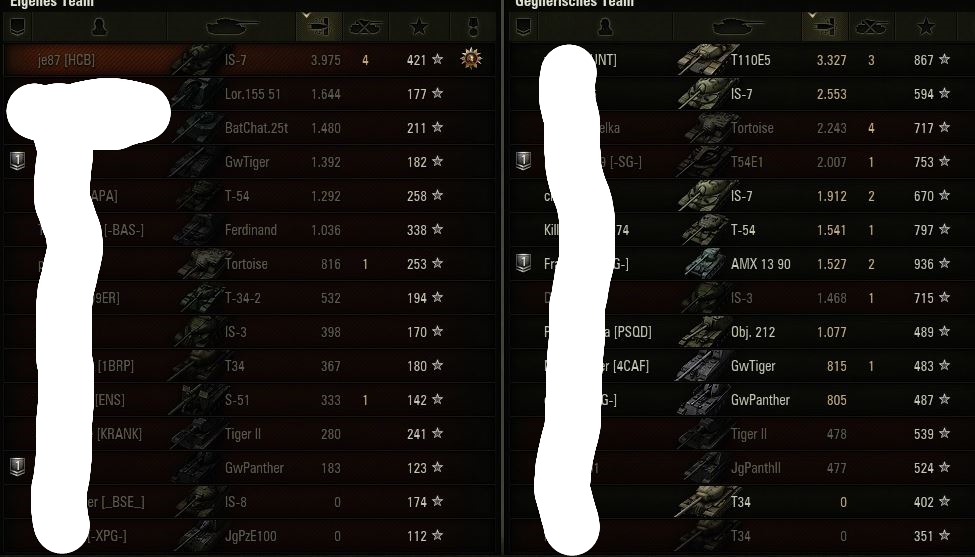Select the own team Lor.155 51 row
The height and width of the screenshot is (557, 975).
[x=249, y=94]
